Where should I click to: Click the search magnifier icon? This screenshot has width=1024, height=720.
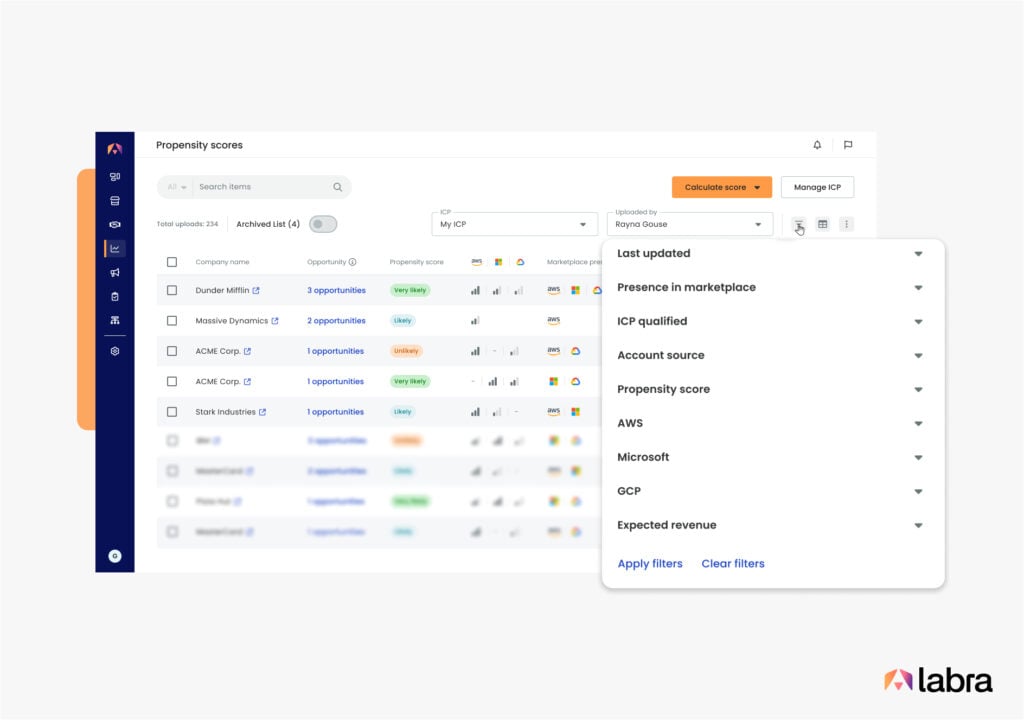338,187
